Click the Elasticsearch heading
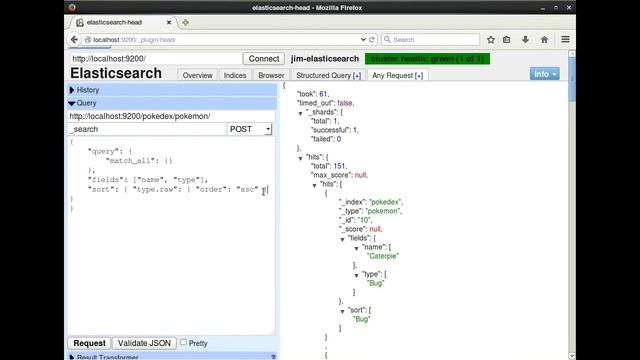Viewport: 640px width, 360px height. point(116,73)
